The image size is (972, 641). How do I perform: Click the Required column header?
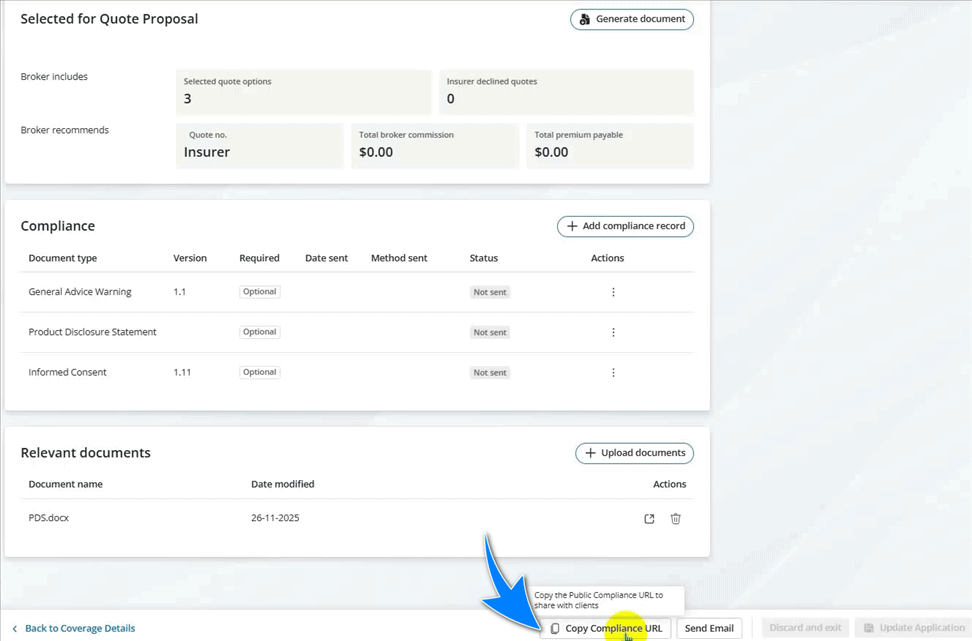[x=259, y=259]
